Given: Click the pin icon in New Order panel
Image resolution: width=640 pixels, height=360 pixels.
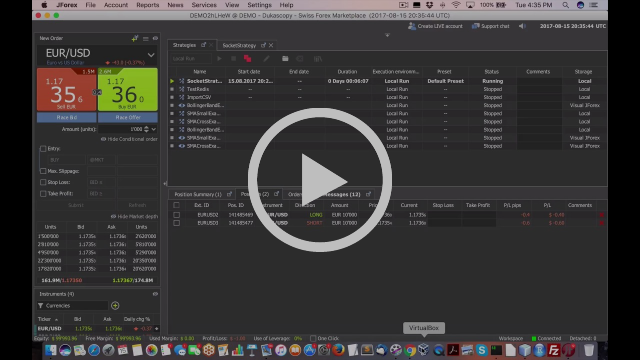Looking at the screenshot, I should (135, 38).
